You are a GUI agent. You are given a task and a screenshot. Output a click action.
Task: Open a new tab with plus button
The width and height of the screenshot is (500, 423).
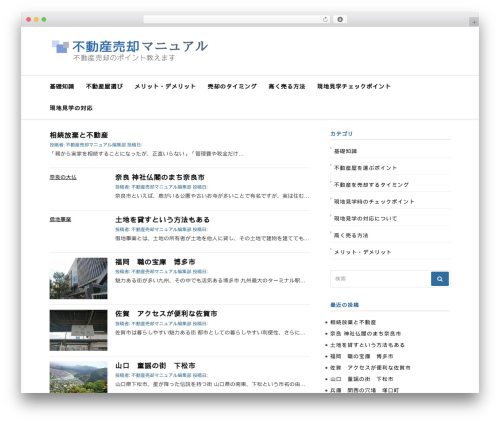coord(474,22)
